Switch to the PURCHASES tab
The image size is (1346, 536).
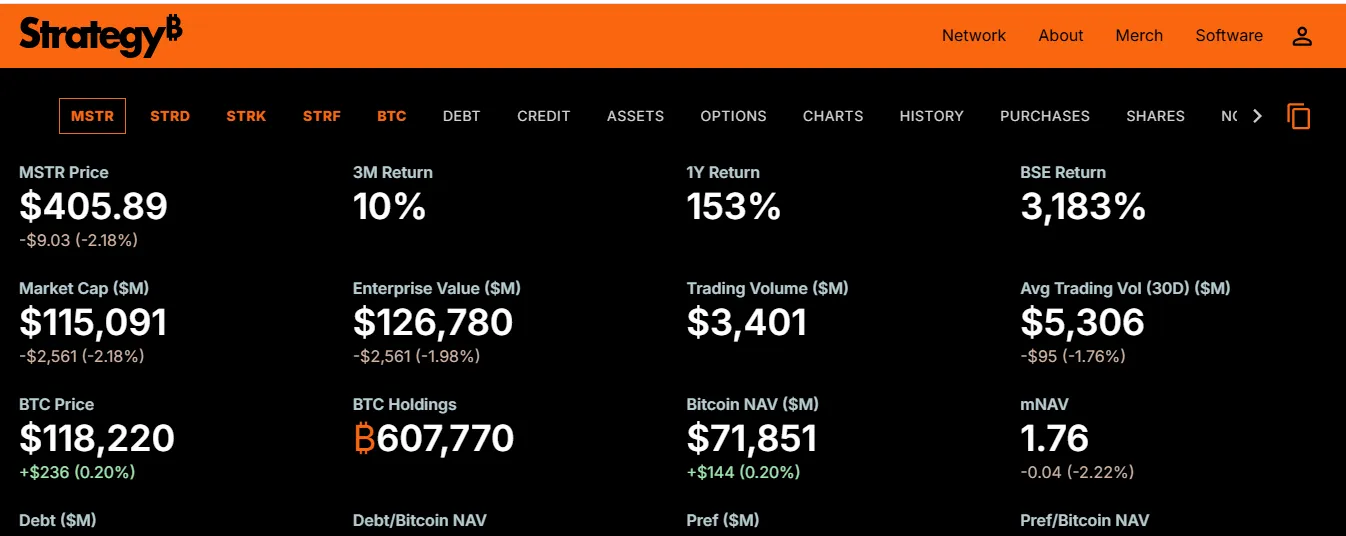pos(1045,116)
